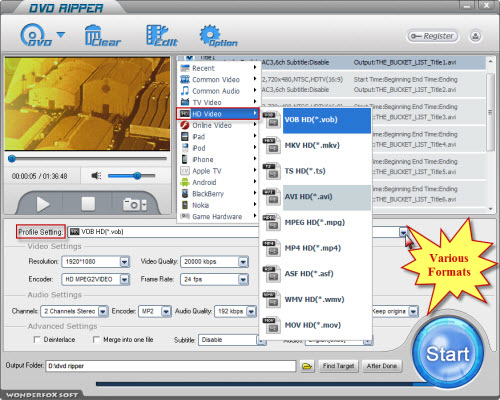This screenshot has width=500, height=400.
Task: Take a snapshot with camera icon
Action: coord(132,204)
